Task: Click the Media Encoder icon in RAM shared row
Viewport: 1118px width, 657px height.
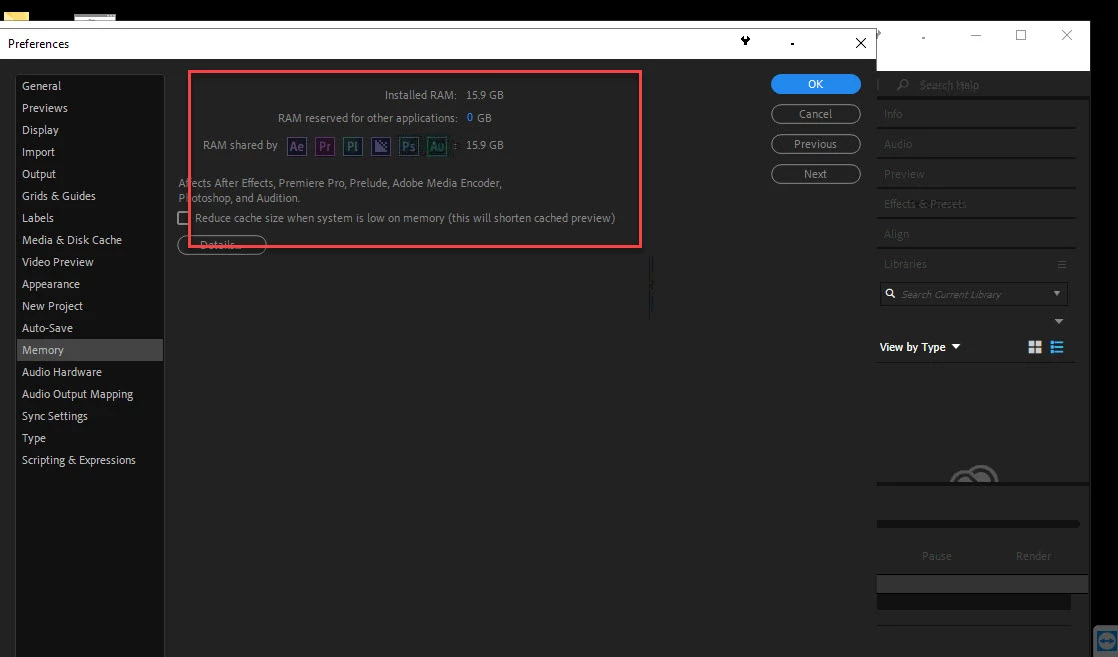Action: click(381, 146)
